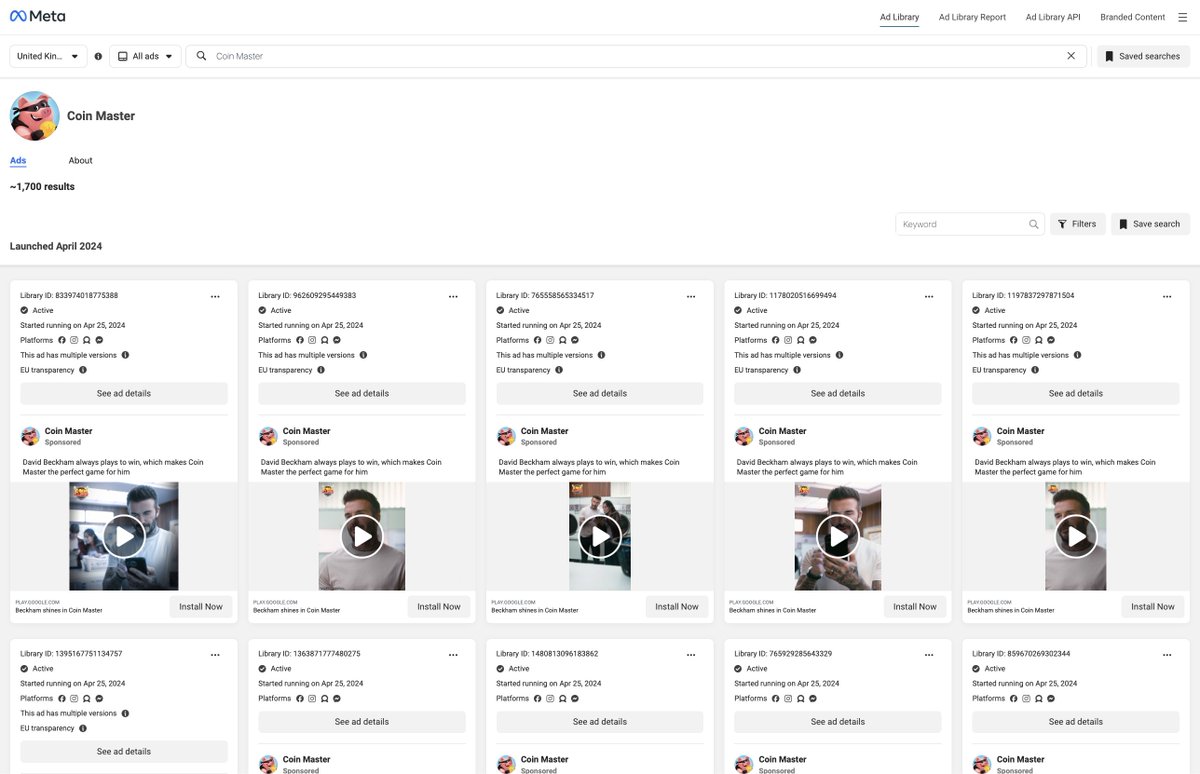The height and width of the screenshot is (774, 1200).
Task: Click the Save search button
Action: point(1149,224)
